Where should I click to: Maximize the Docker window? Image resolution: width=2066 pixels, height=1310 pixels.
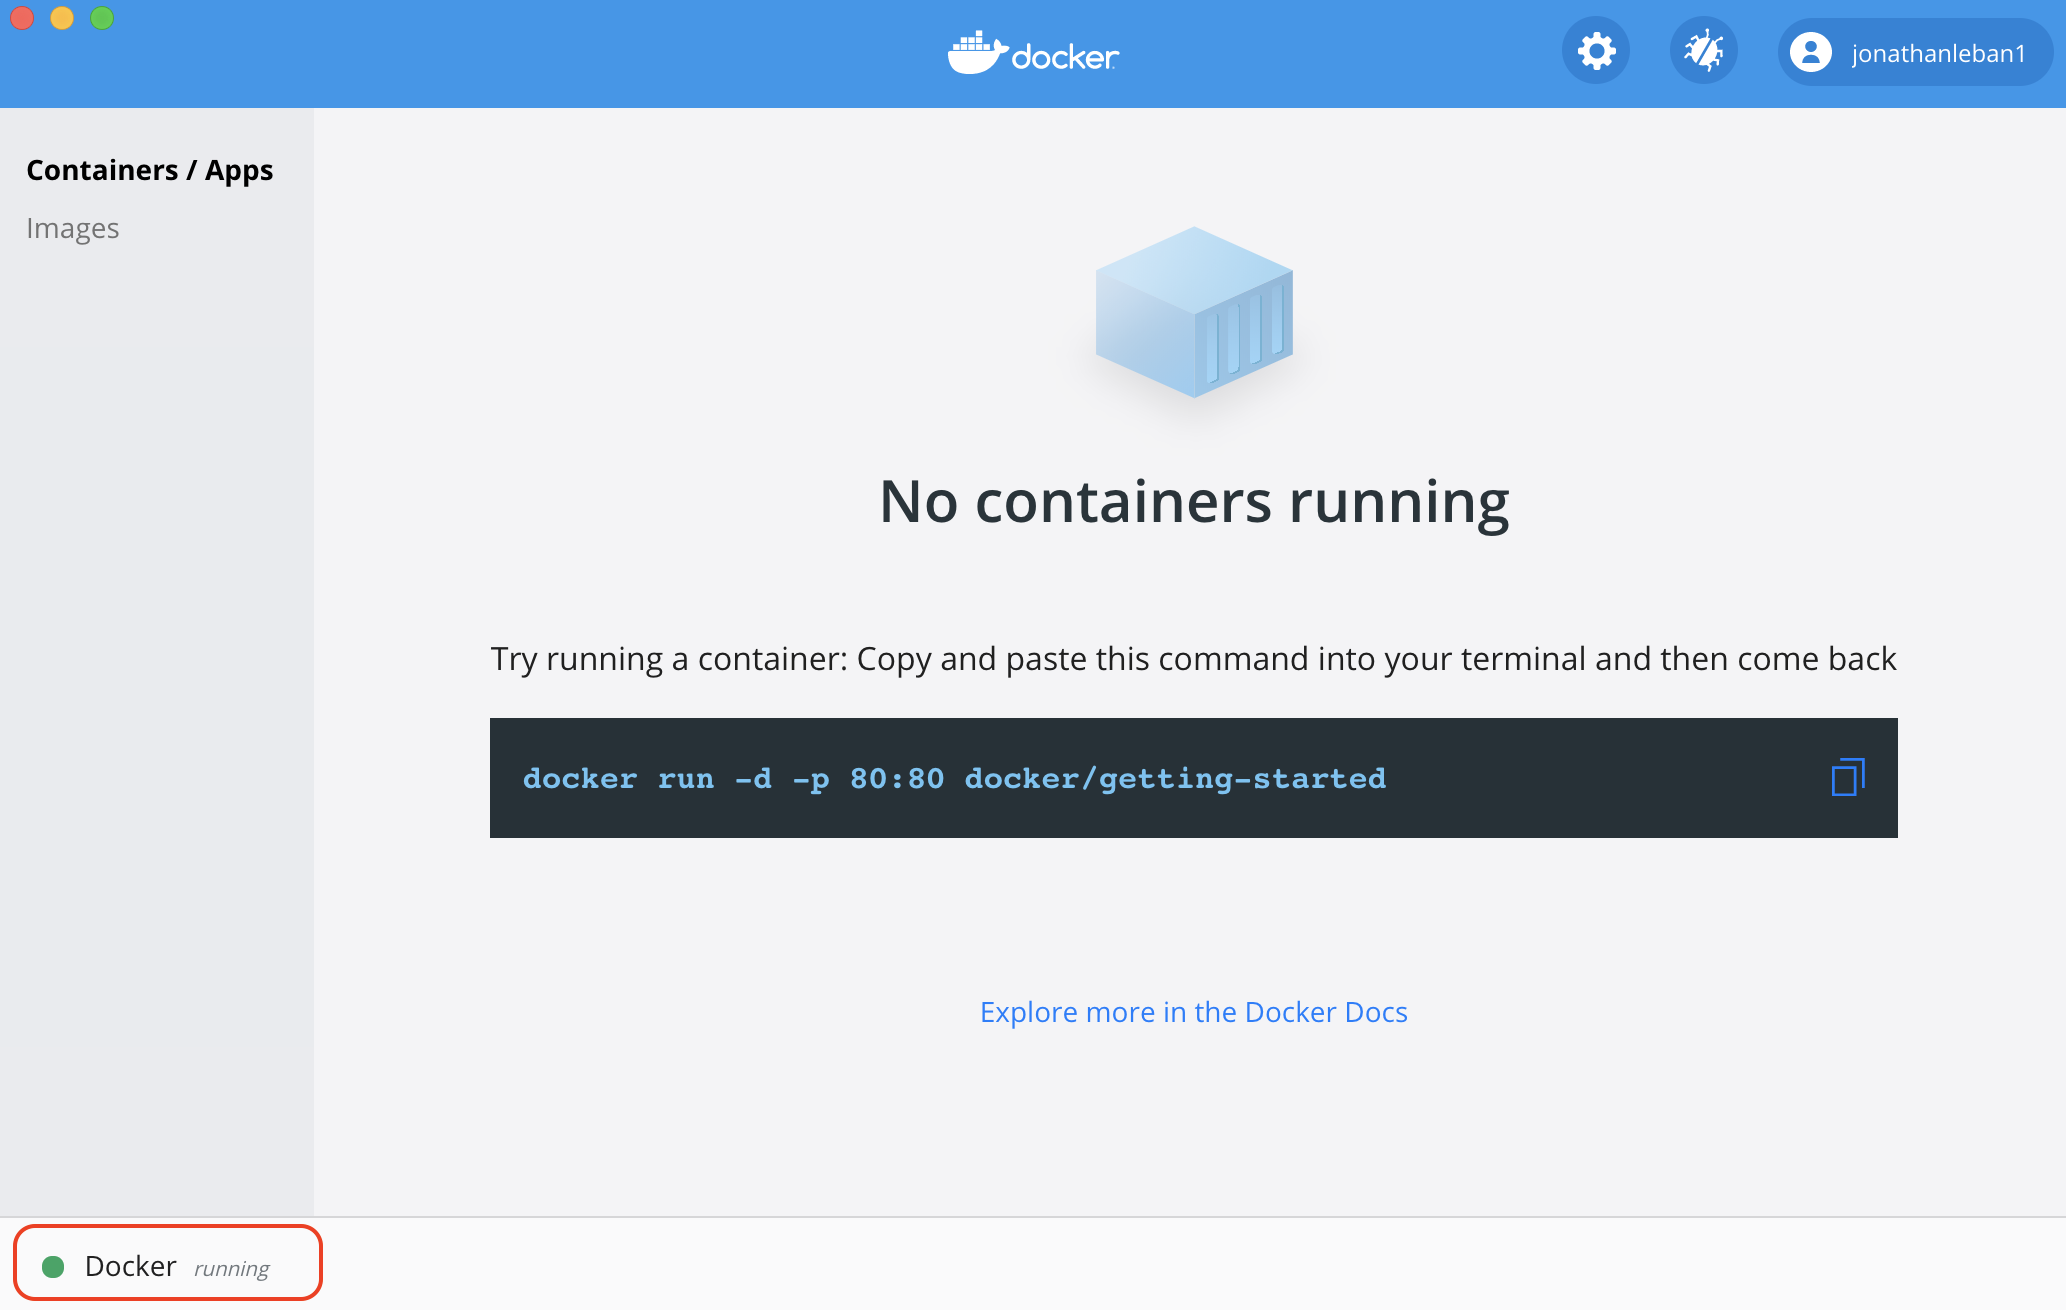point(102,18)
